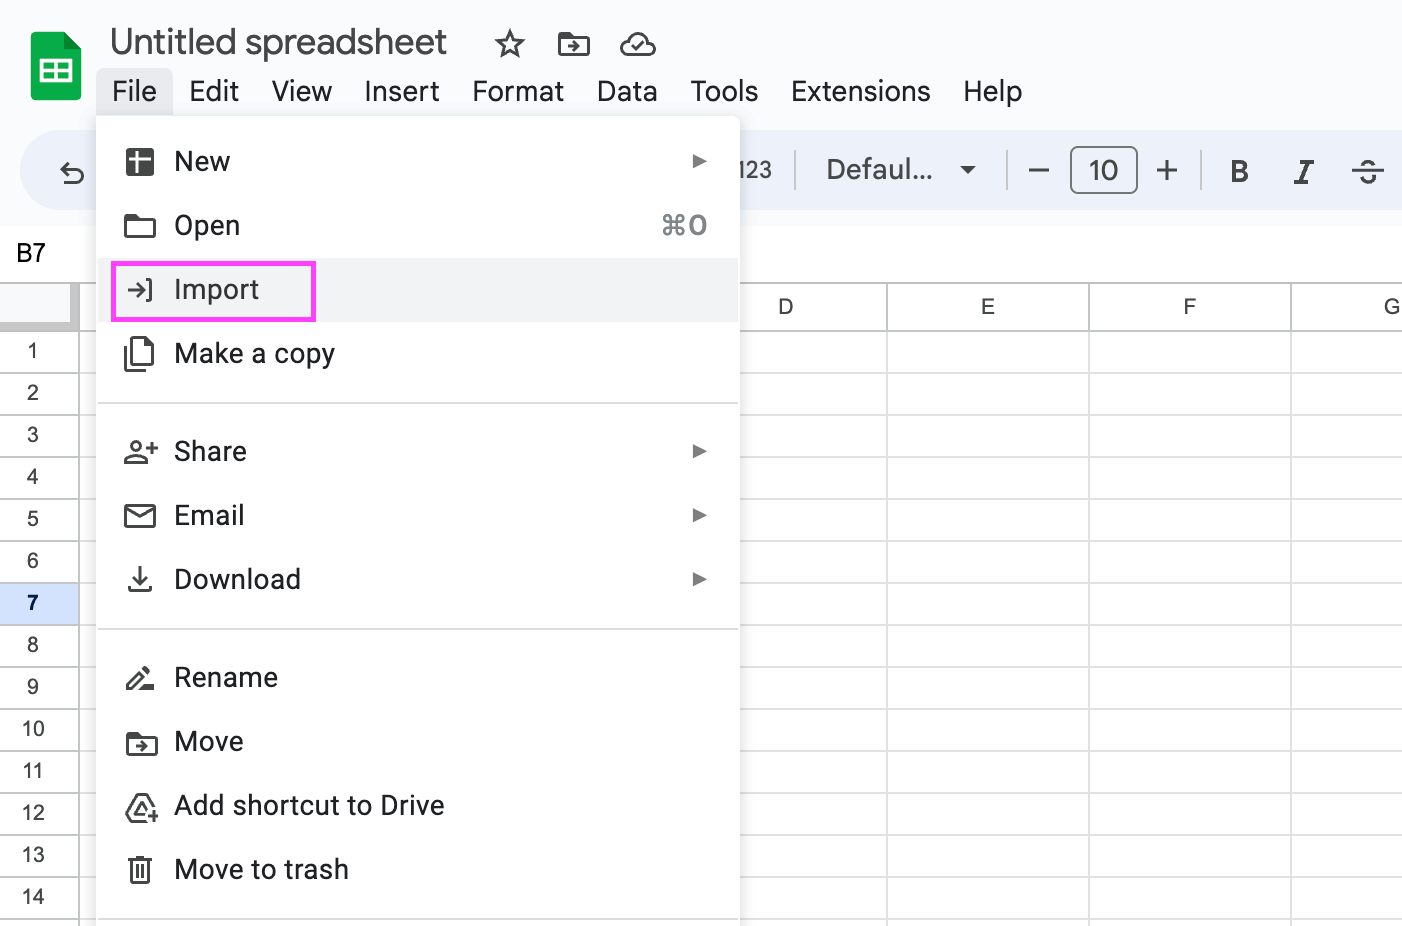Select row 7 header

pyautogui.click(x=31, y=603)
